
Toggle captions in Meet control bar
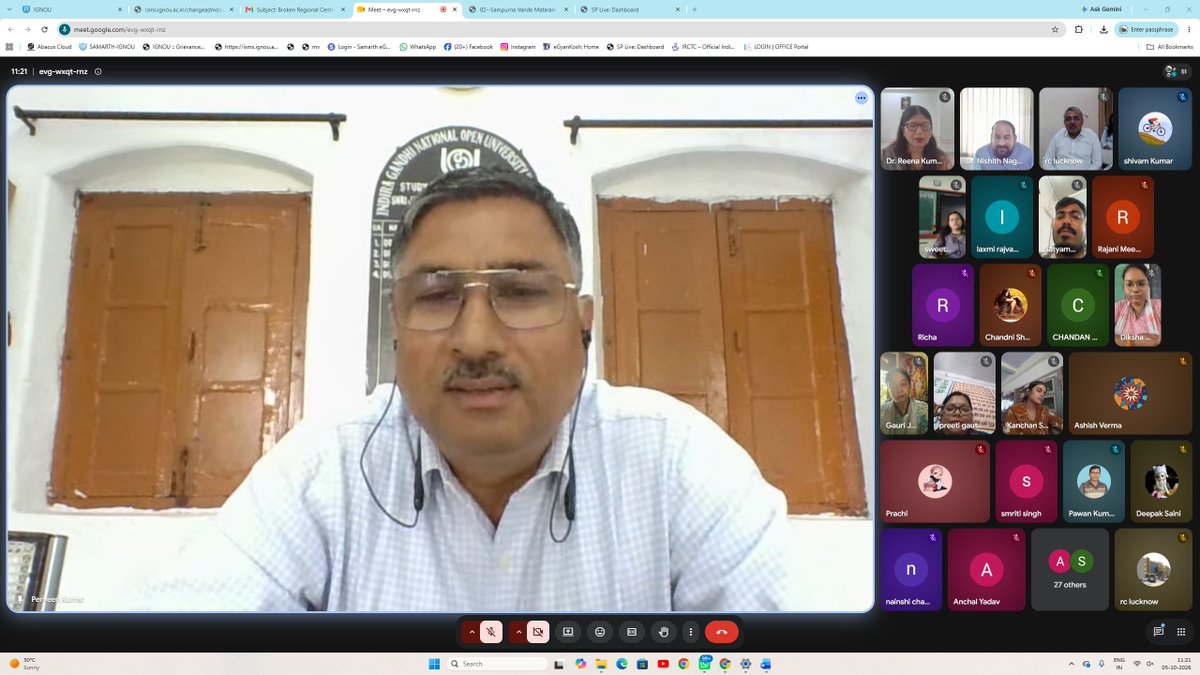coord(632,632)
